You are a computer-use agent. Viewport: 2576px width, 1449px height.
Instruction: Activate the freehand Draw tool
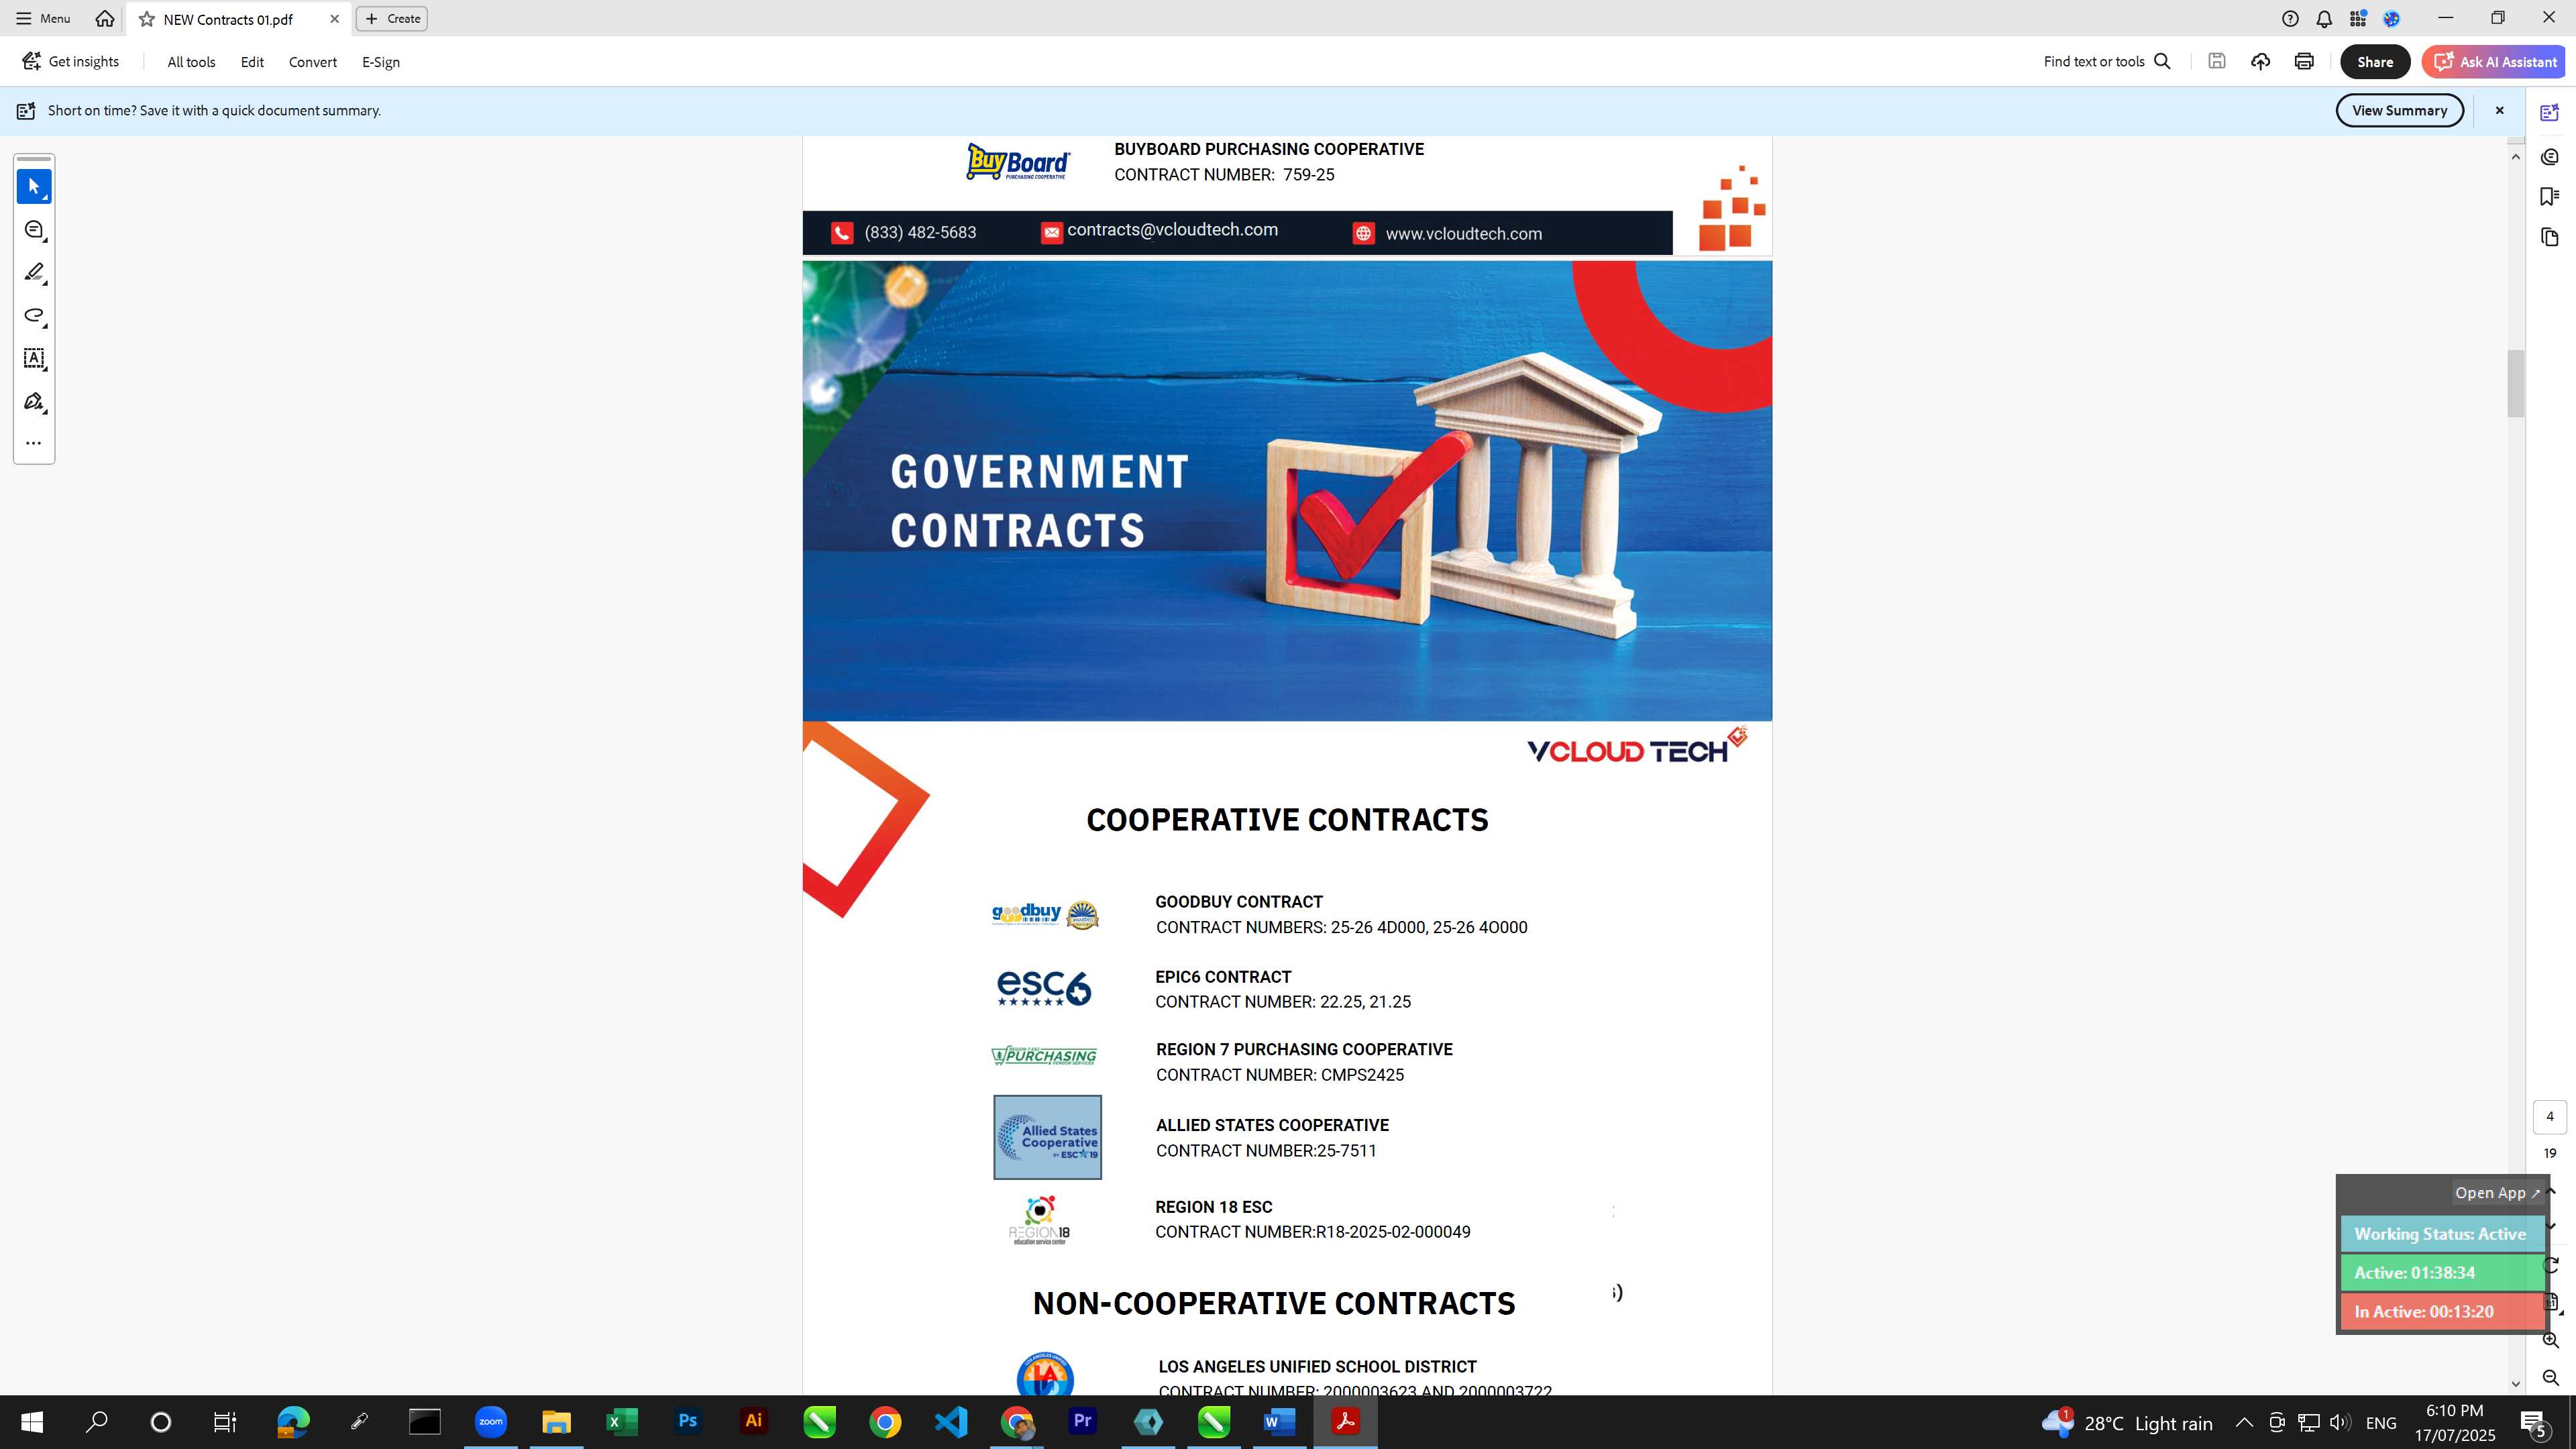pyautogui.click(x=34, y=316)
